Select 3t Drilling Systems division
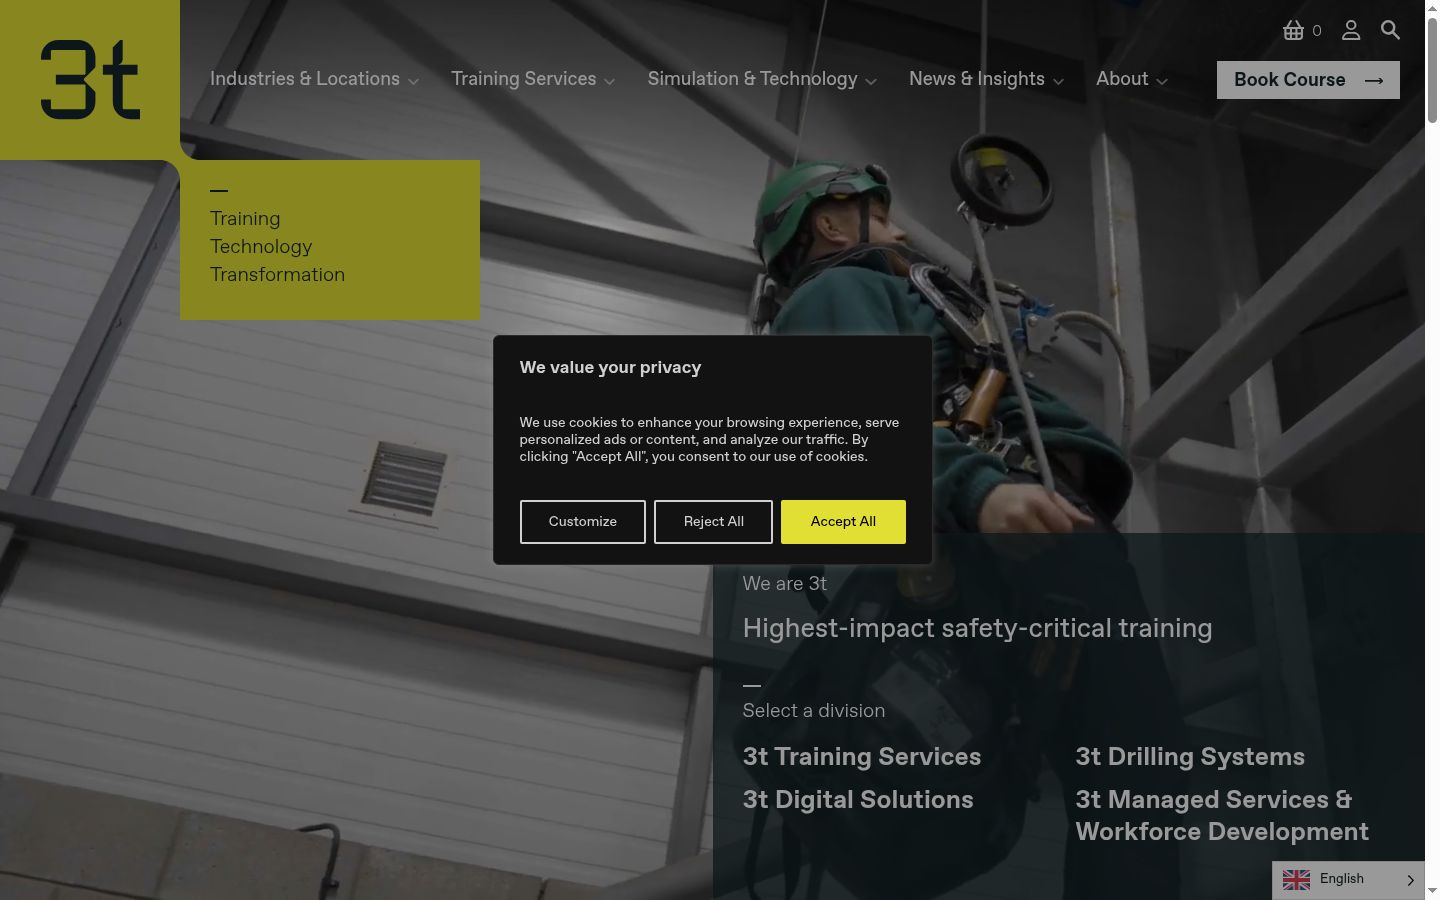This screenshot has height=900, width=1440. [x=1190, y=757]
